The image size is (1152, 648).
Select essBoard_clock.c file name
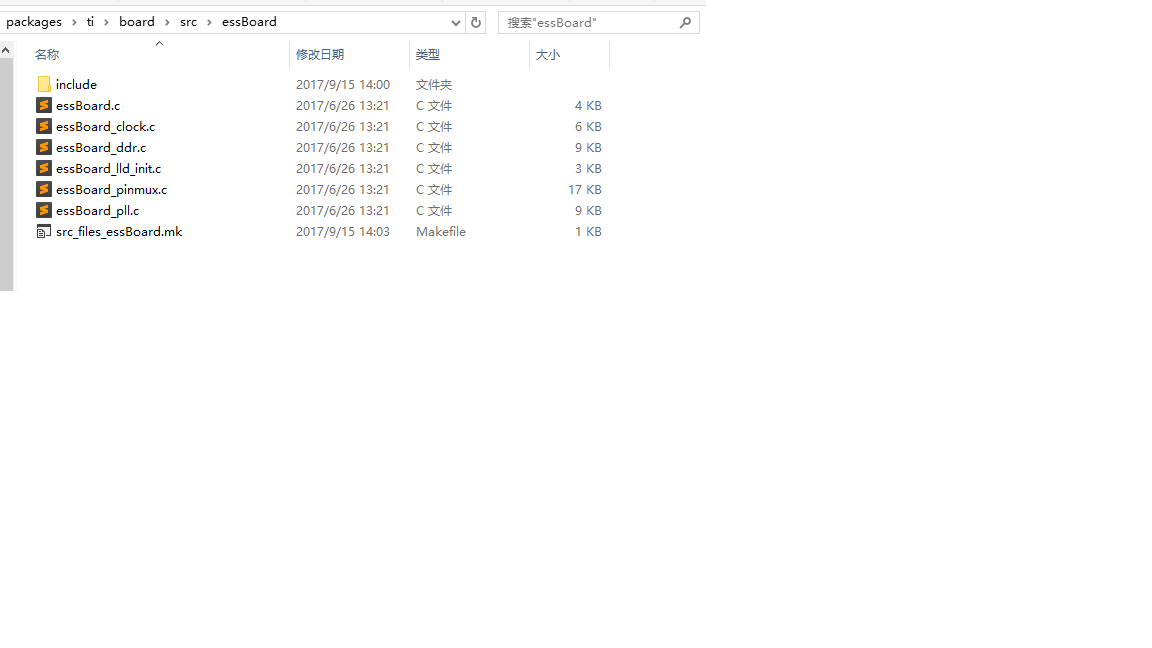106,126
